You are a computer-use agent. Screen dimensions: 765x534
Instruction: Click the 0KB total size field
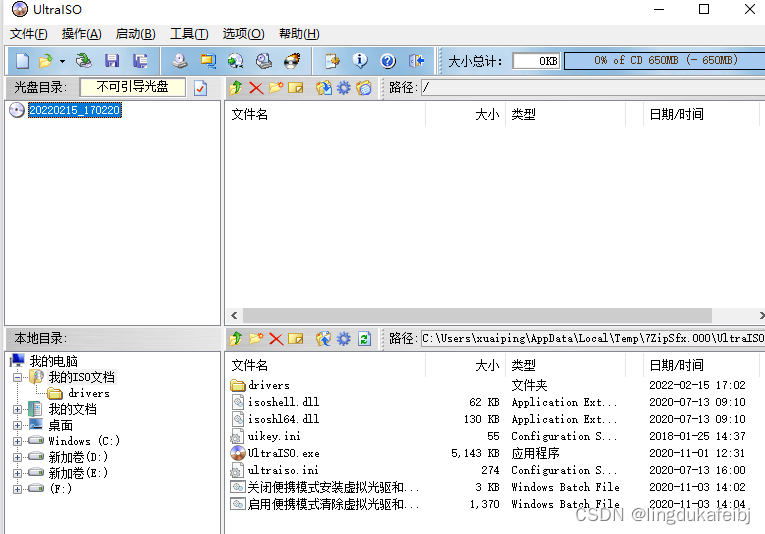coord(536,61)
